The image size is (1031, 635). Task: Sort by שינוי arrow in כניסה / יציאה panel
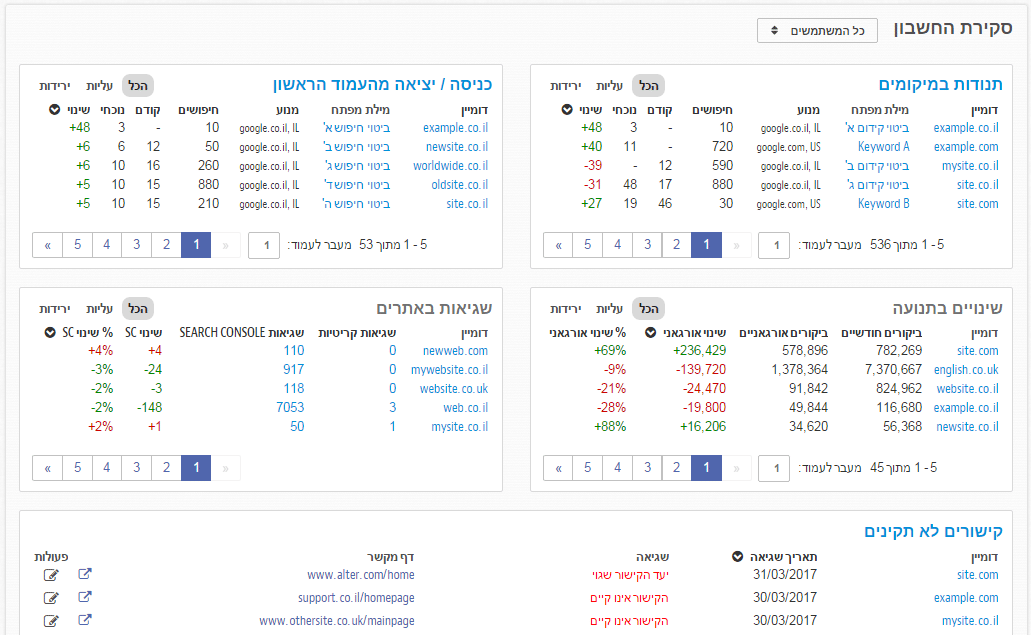(x=55, y=110)
